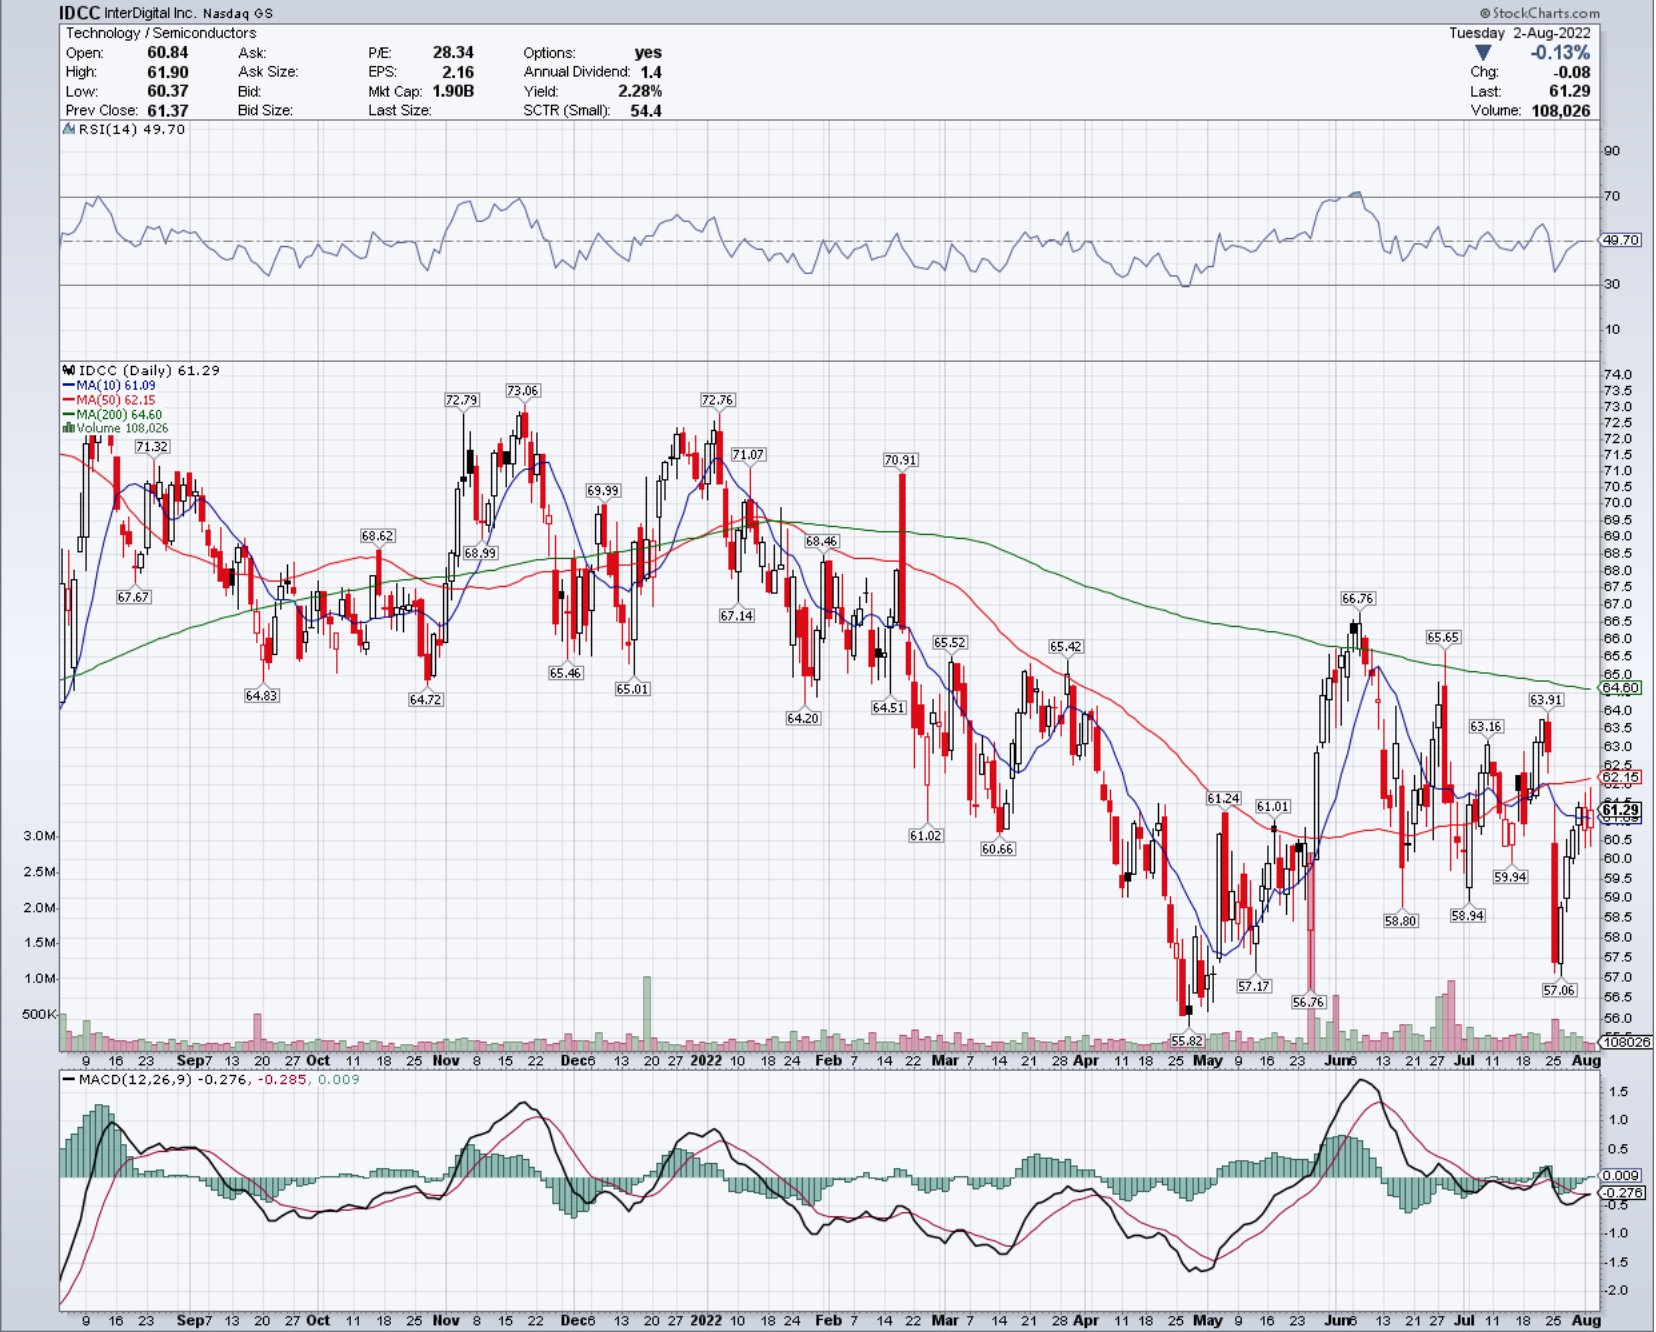The height and width of the screenshot is (1332, 1656).
Task: Click the 65.65 price annotation
Action: click(1444, 637)
